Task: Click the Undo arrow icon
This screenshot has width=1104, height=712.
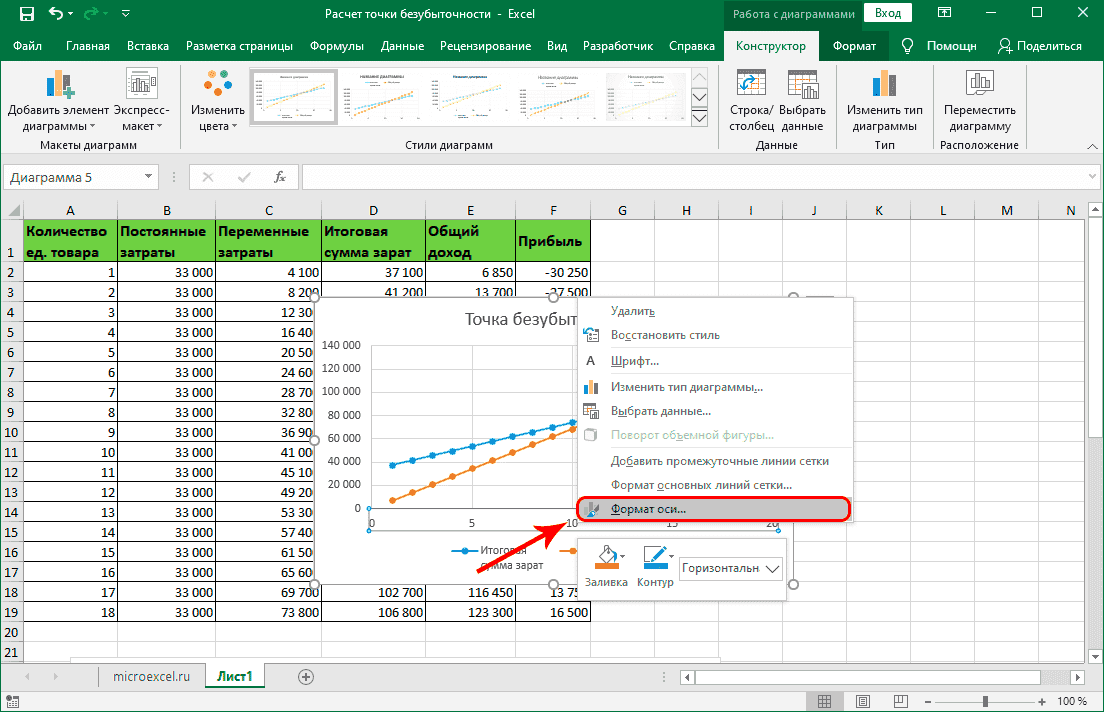Action: (x=57, y=15)
